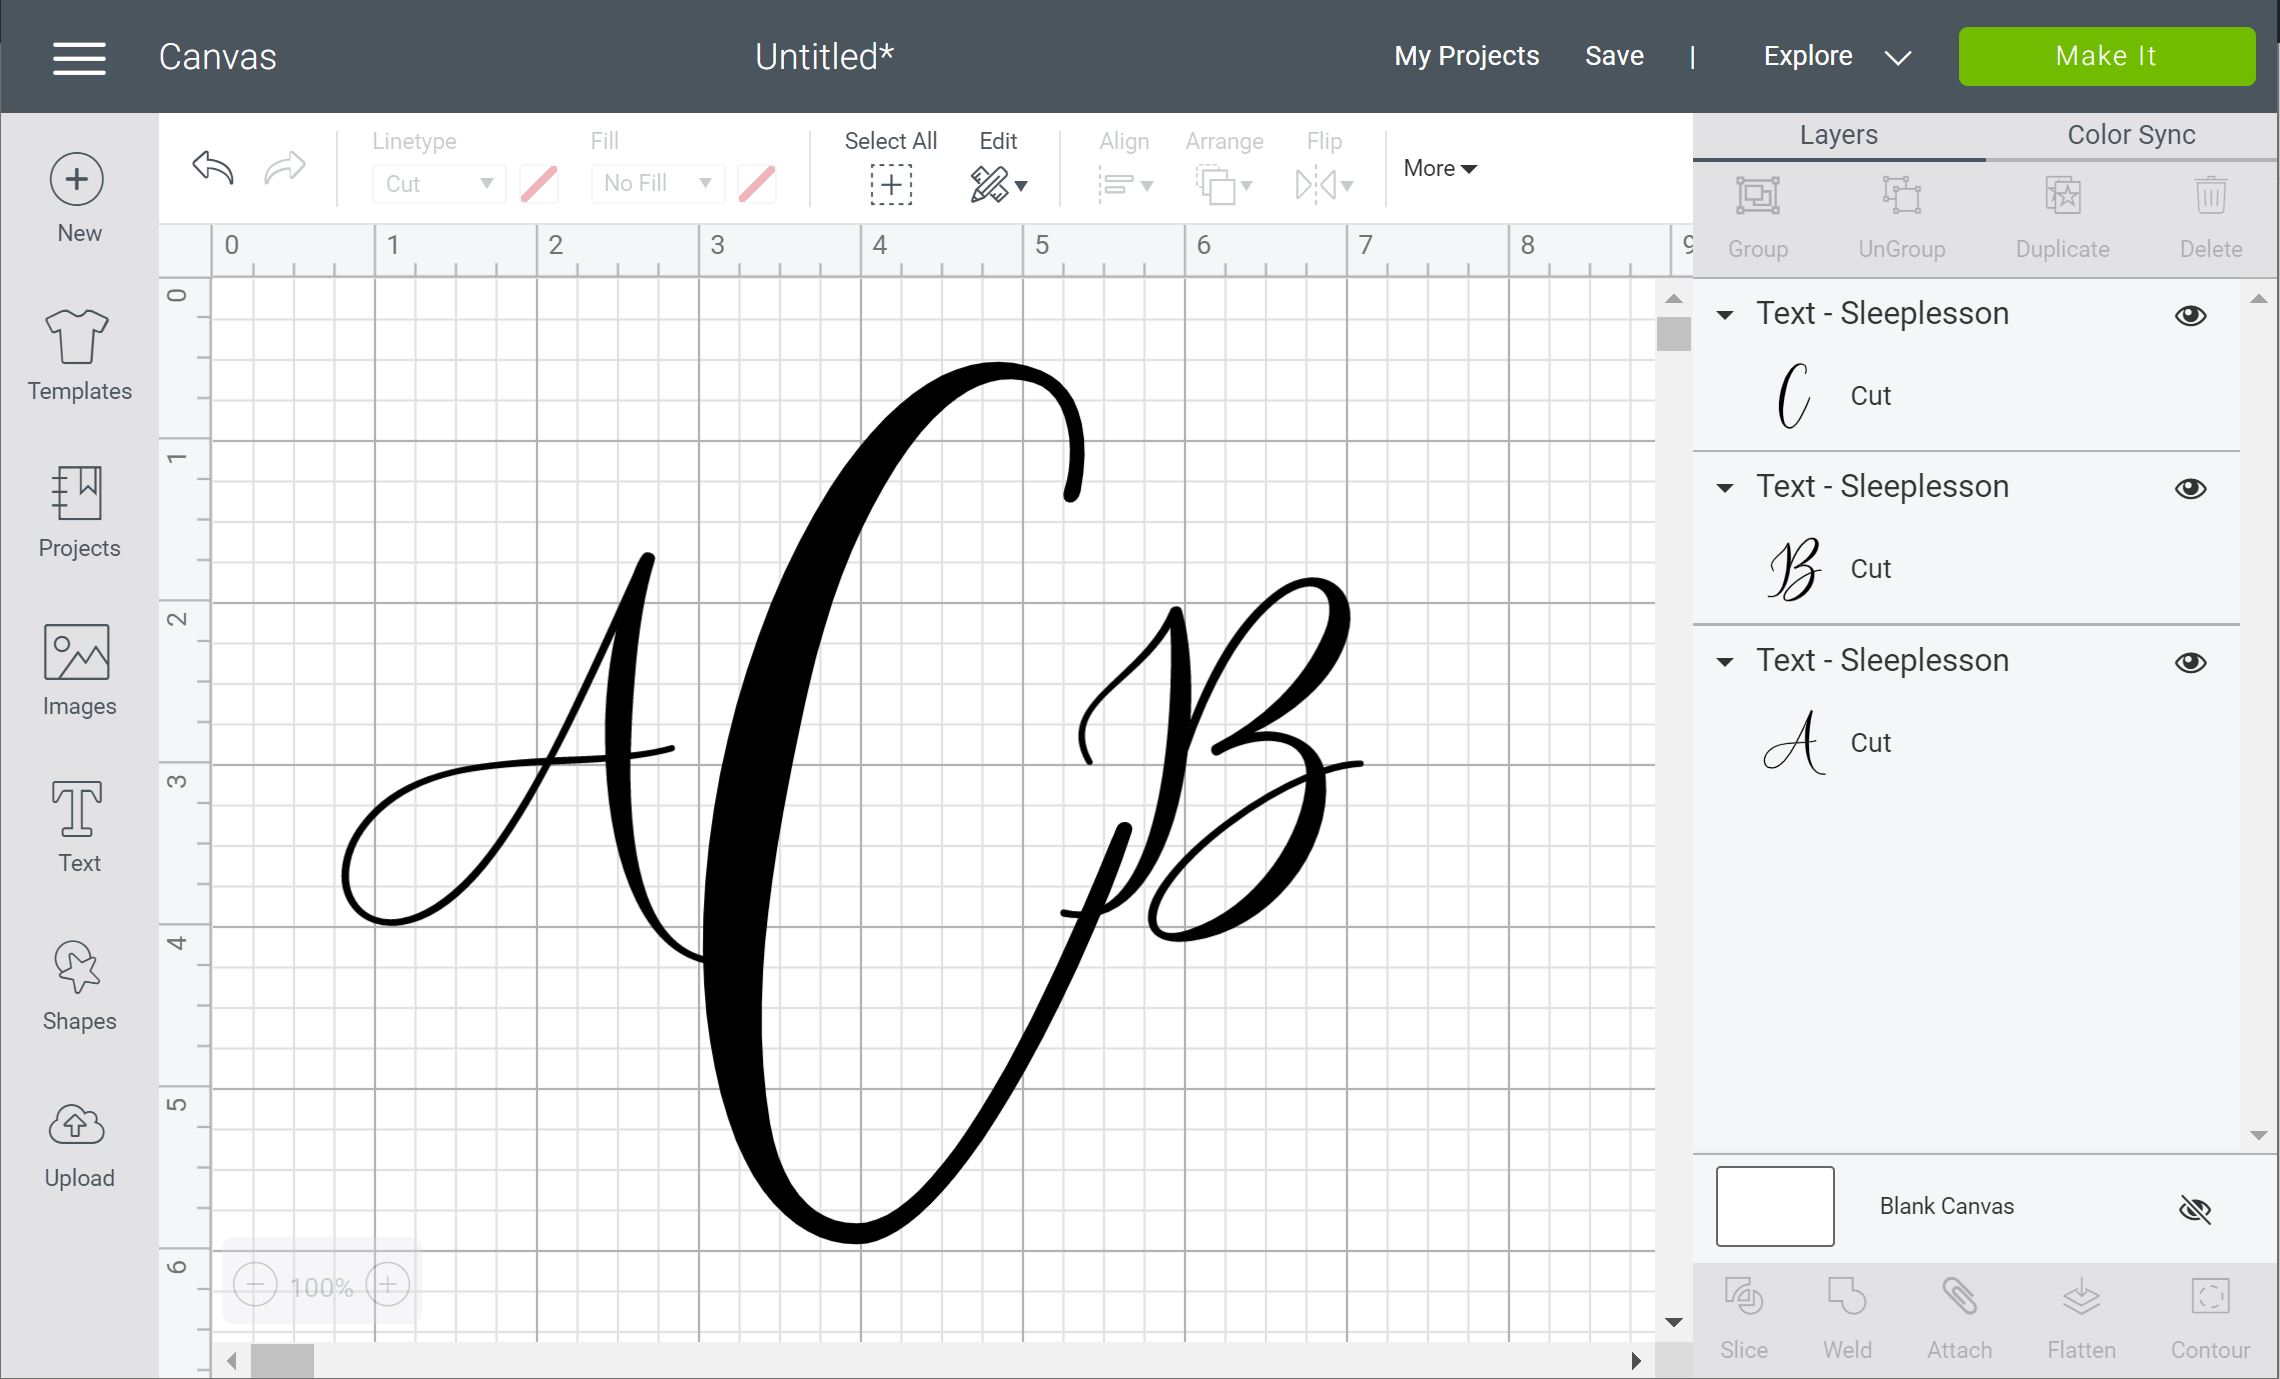Image resolution: width=2280 pixels, height=1379 pixels.
Task: Show the Blank Canvas background
Action: 2196,1208
